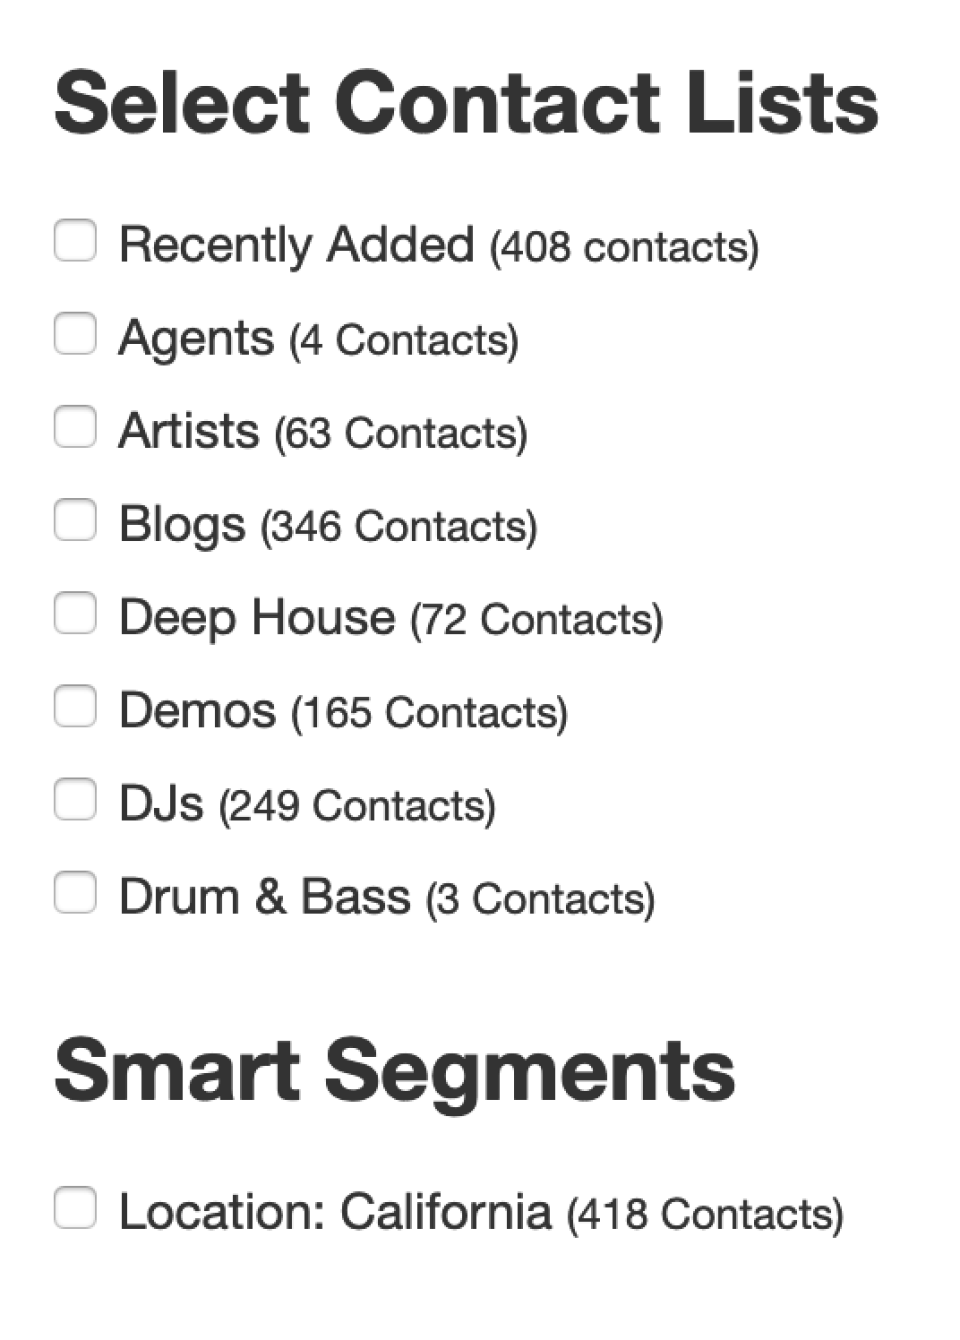Check the DJs list checkbox
This screenshot has width=960, height=1340.
click(75, 798)
